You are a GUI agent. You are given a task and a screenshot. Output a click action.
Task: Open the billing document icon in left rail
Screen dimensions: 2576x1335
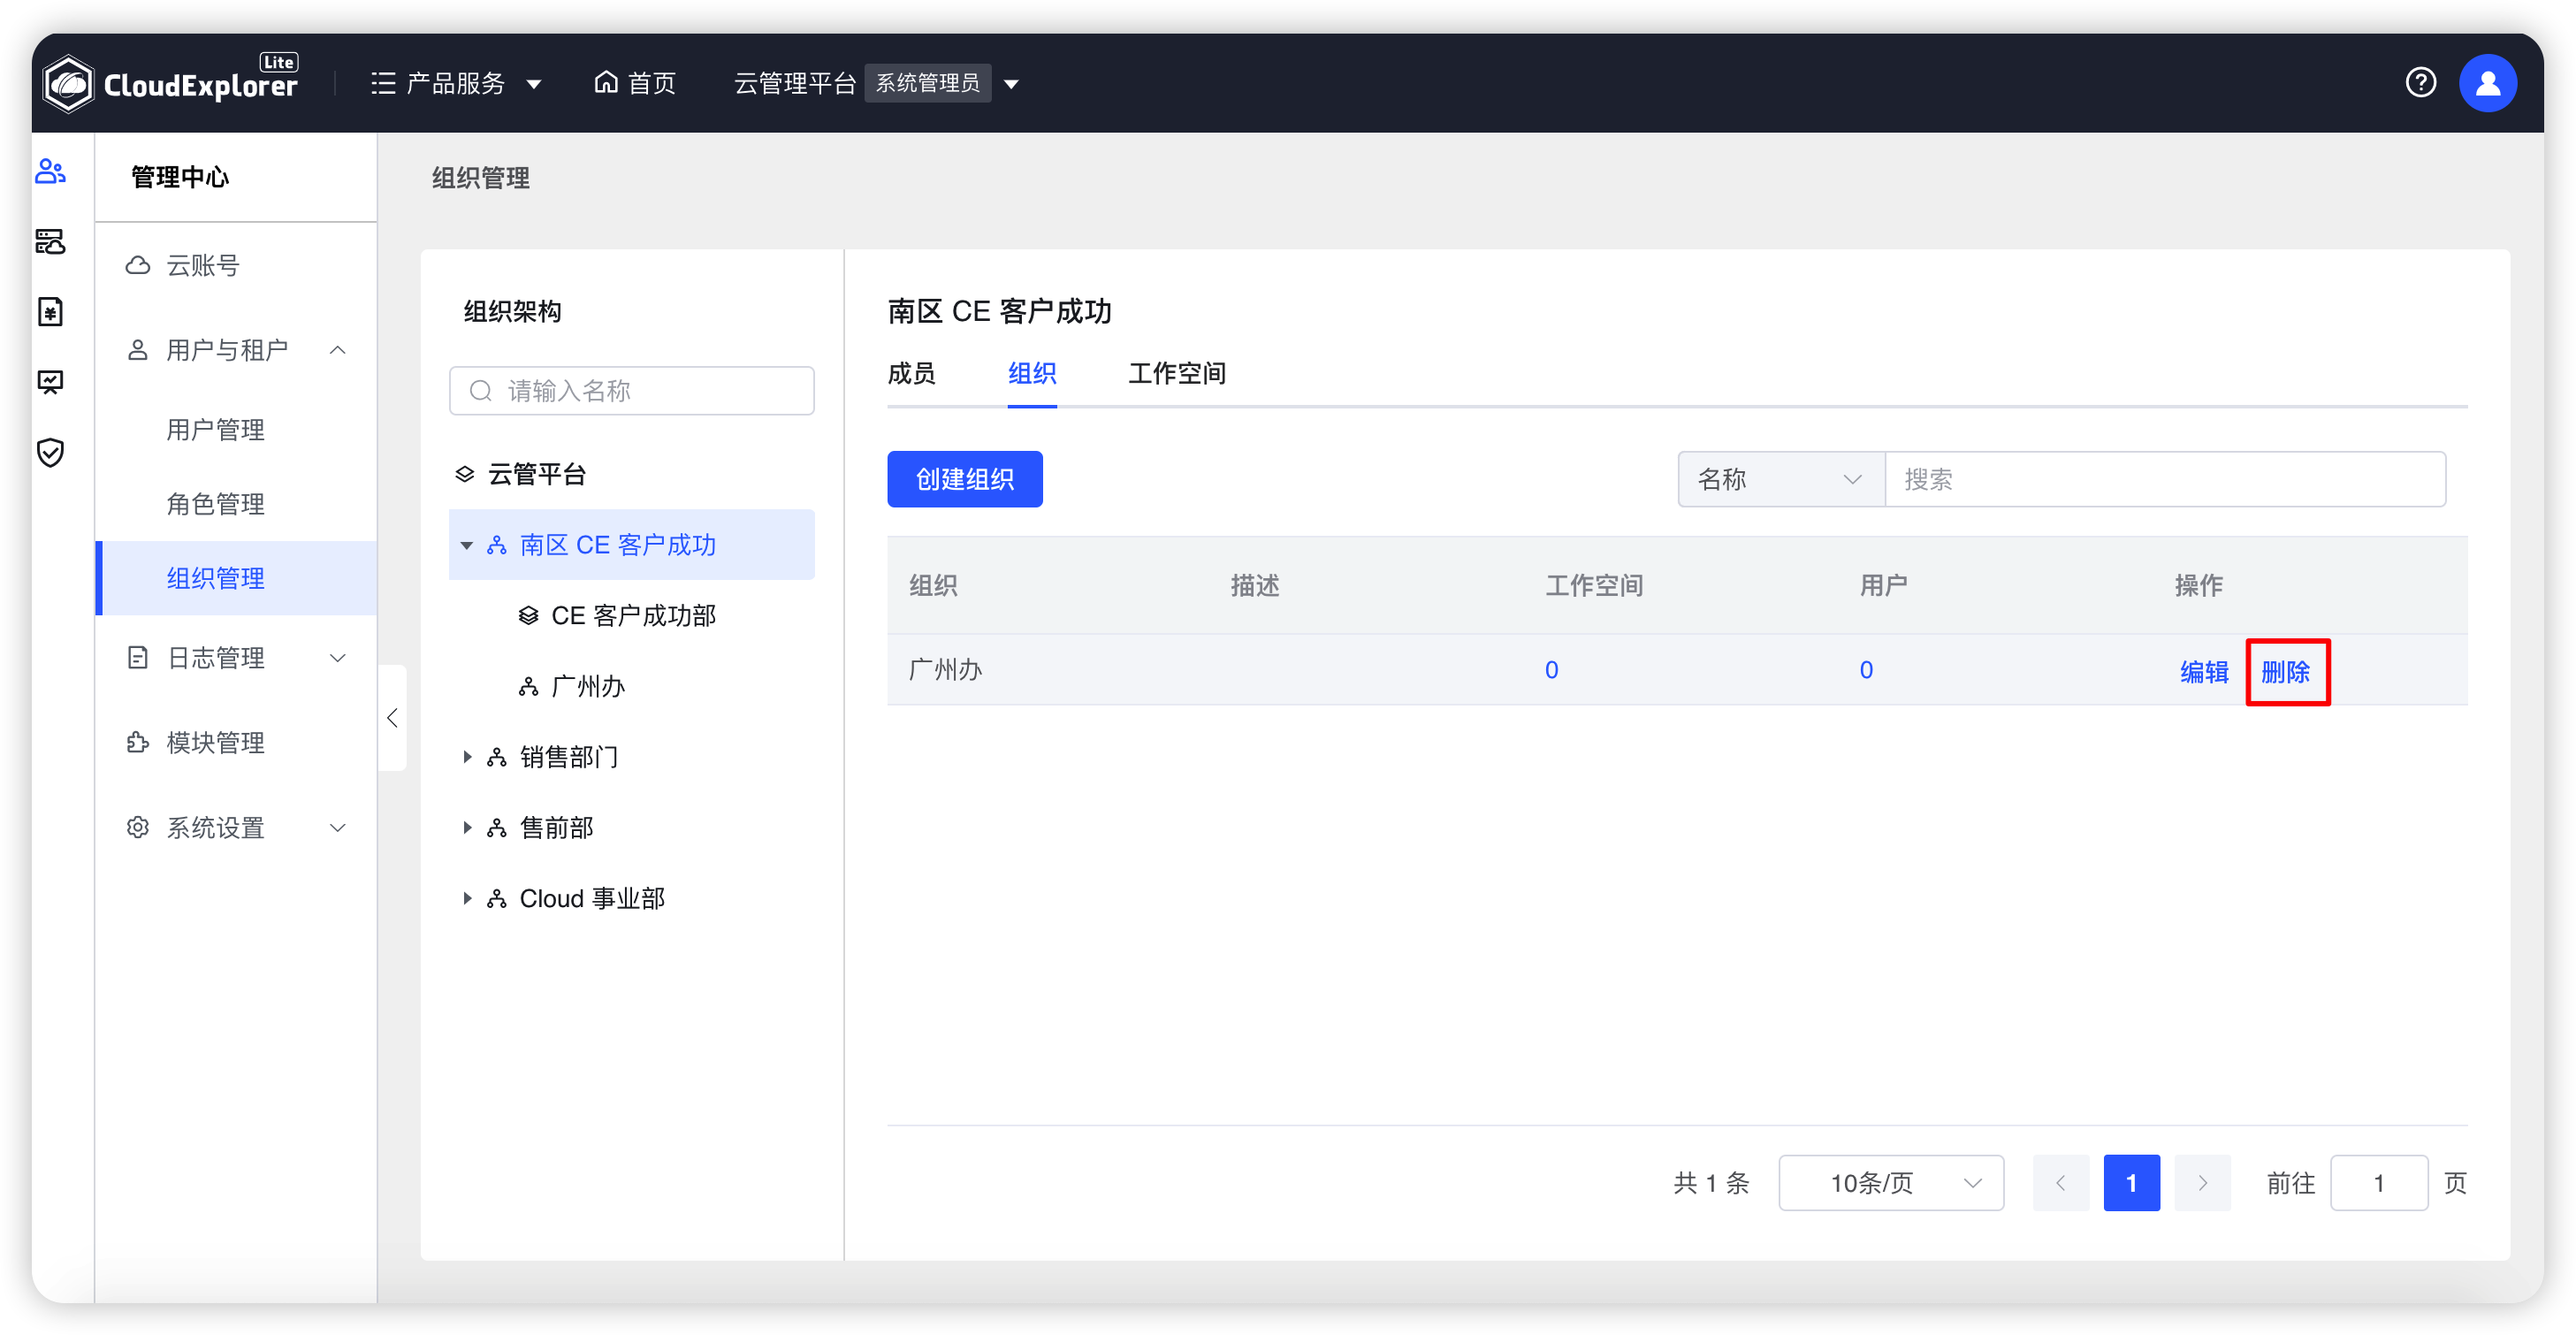tap(50, 312)
